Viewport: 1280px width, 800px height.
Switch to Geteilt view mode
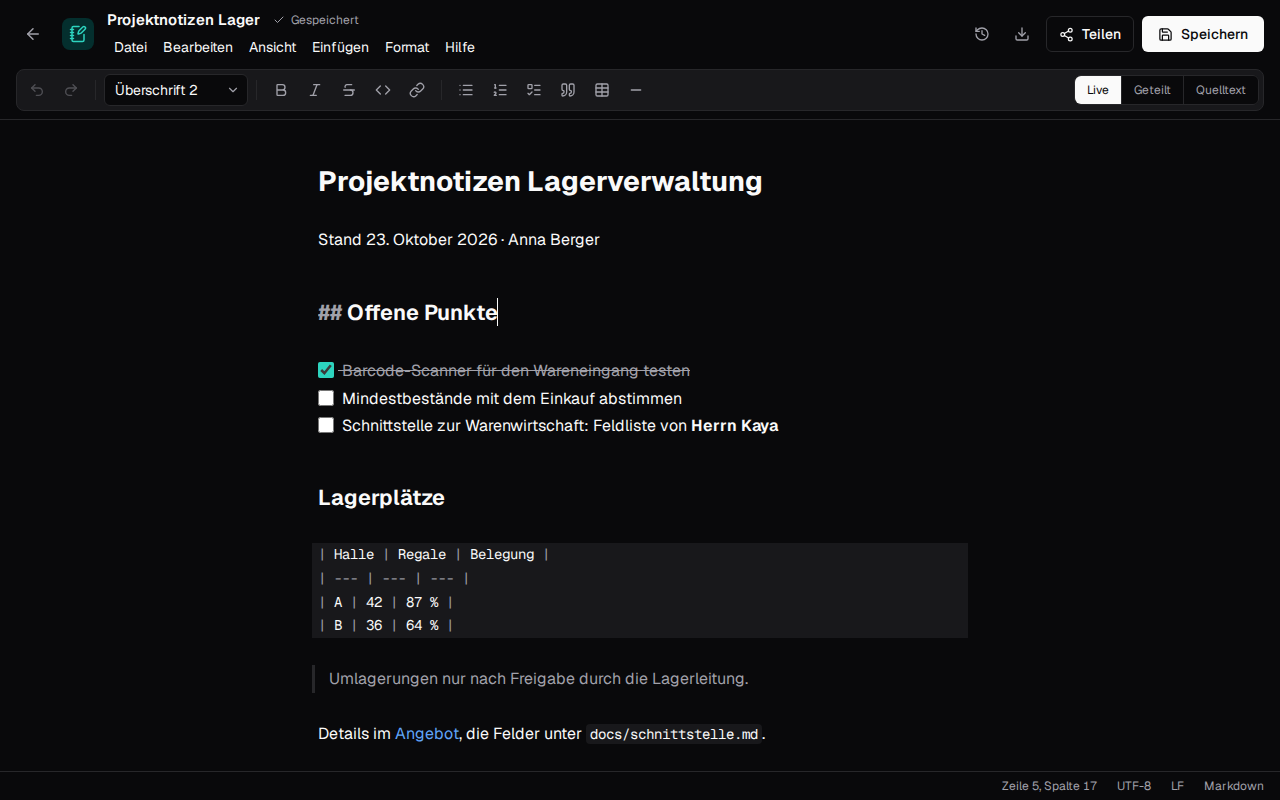pyautogui.click(x=1152, y=90)
